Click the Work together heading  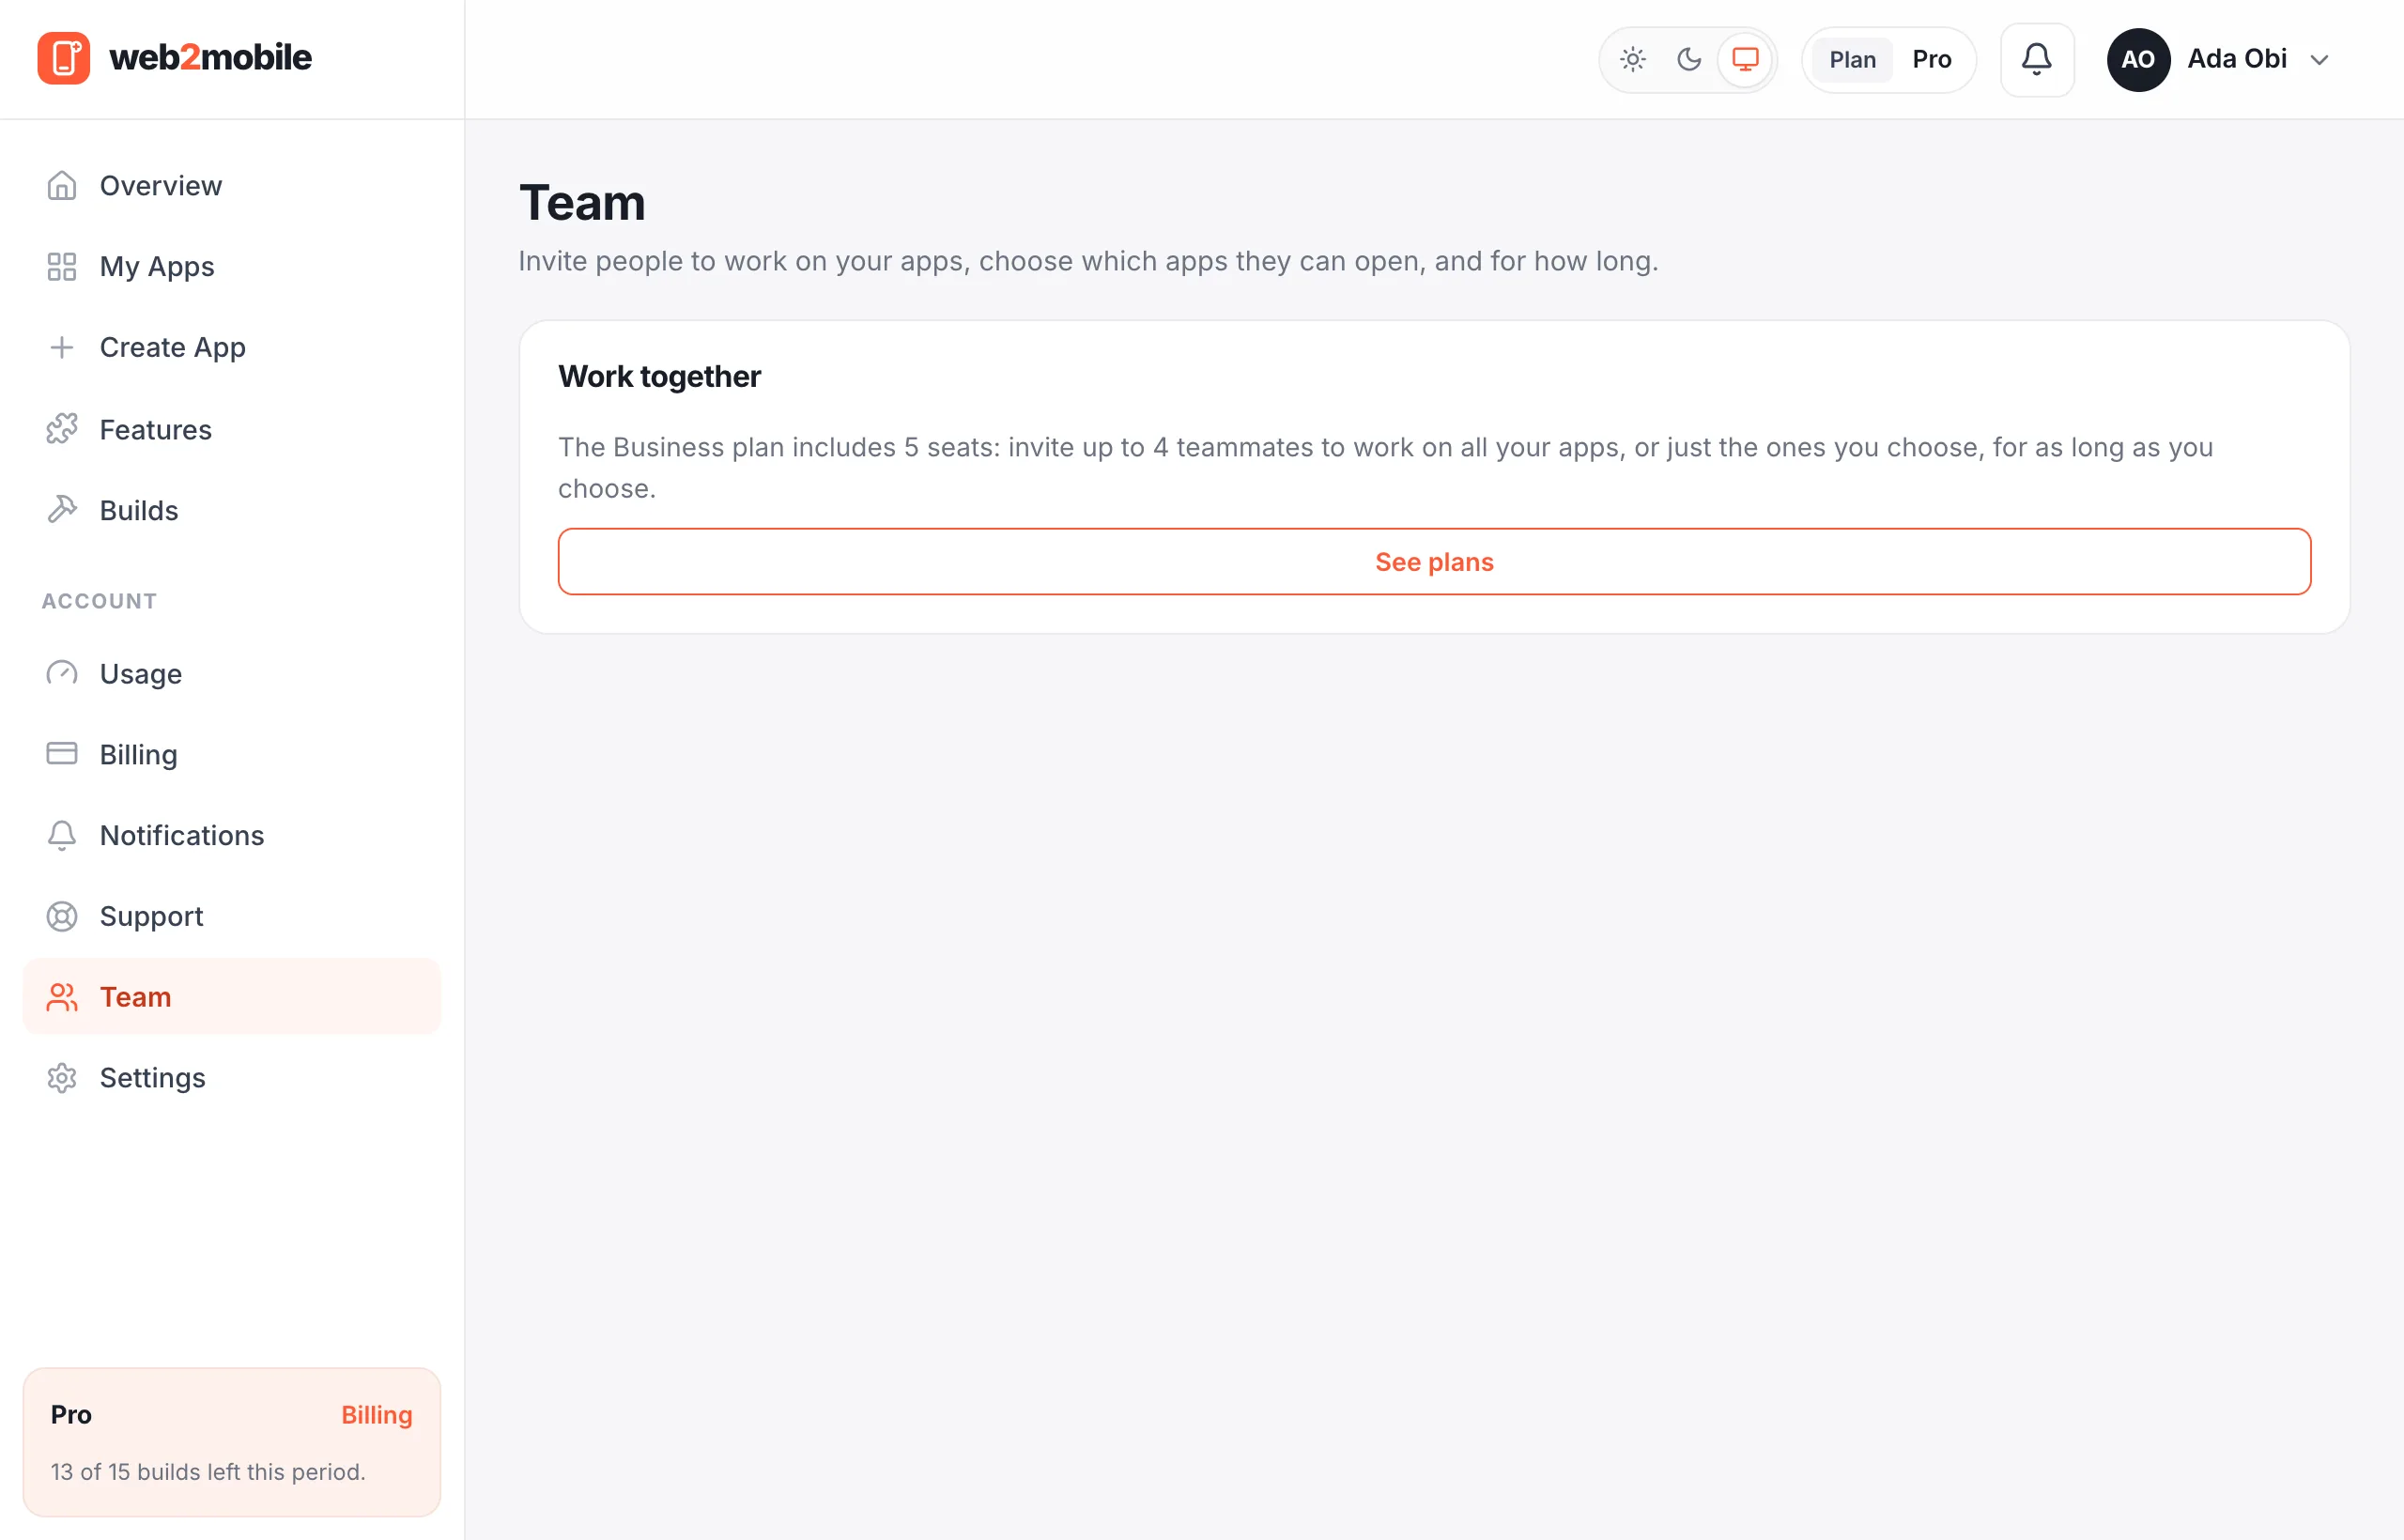[659, 377]
